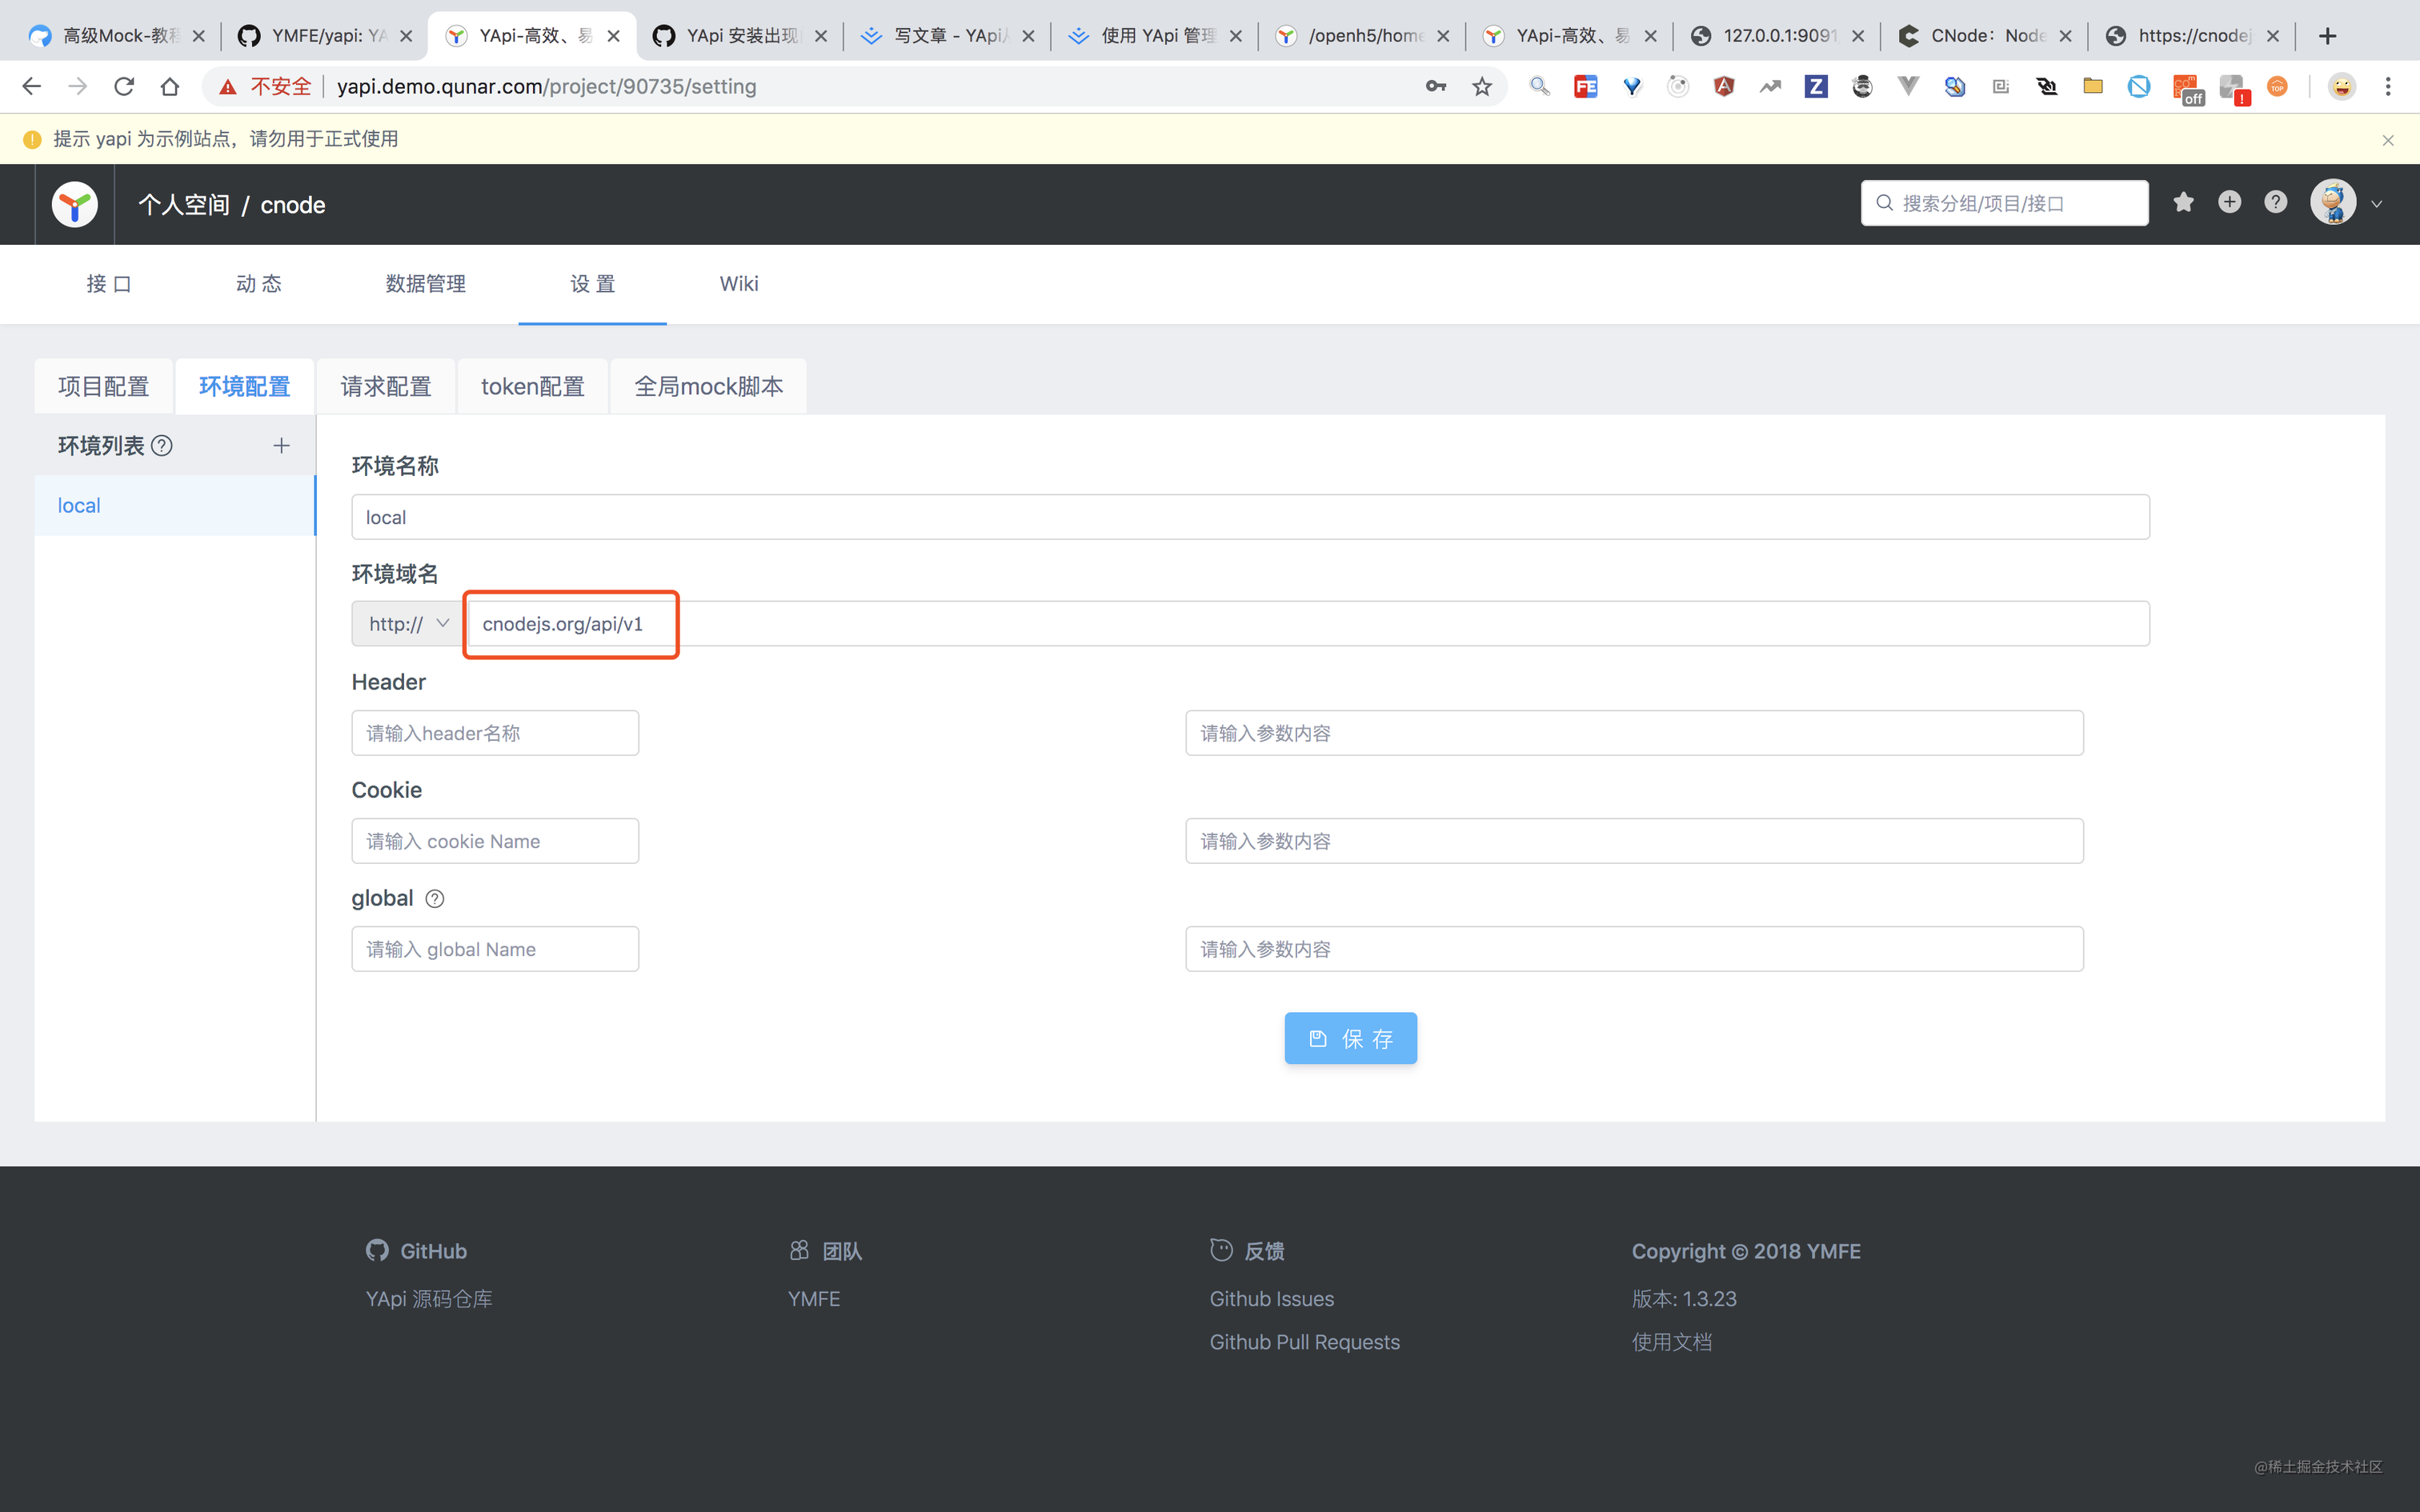Viewport: 2420px width, 1512px height.
Task: Click the YApi logo icon
Action: coord(75,205)
